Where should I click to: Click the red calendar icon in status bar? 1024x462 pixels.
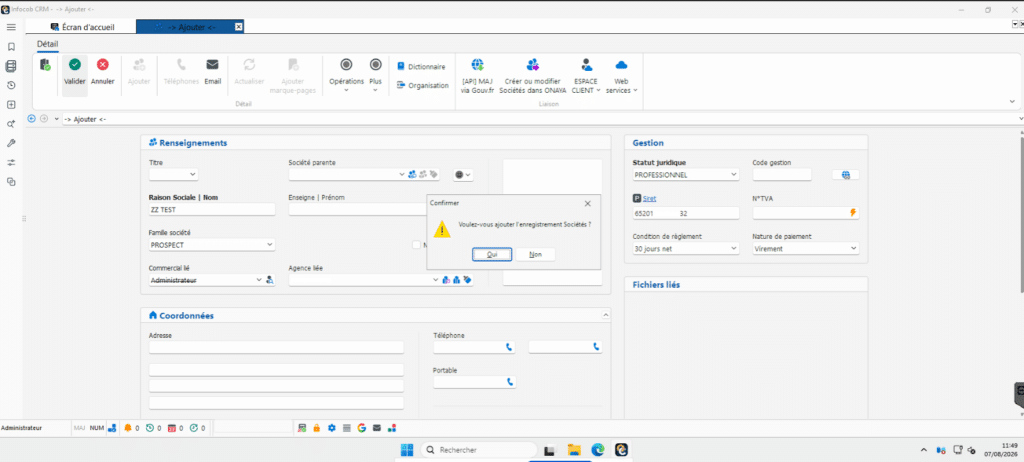tap(172, 428)
